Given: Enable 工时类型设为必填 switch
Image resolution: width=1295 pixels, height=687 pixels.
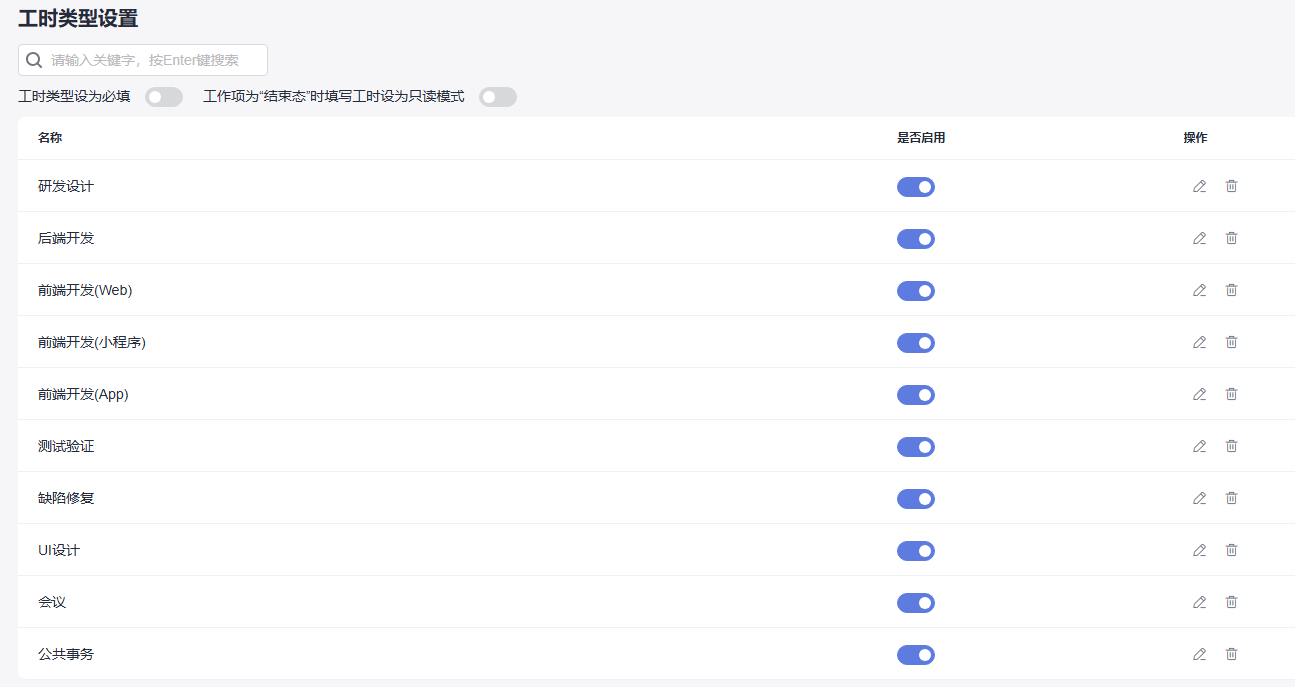Looking at the screenshot, I should coord(164,97).
